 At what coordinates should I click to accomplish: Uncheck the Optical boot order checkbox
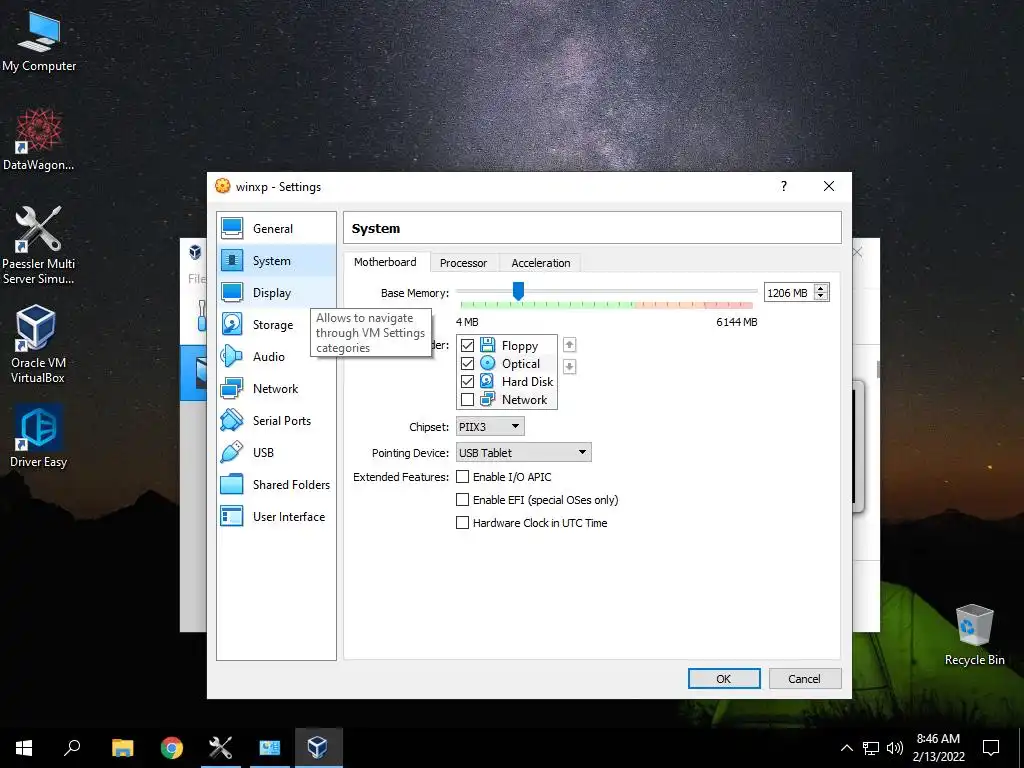[x=468, y=364]
